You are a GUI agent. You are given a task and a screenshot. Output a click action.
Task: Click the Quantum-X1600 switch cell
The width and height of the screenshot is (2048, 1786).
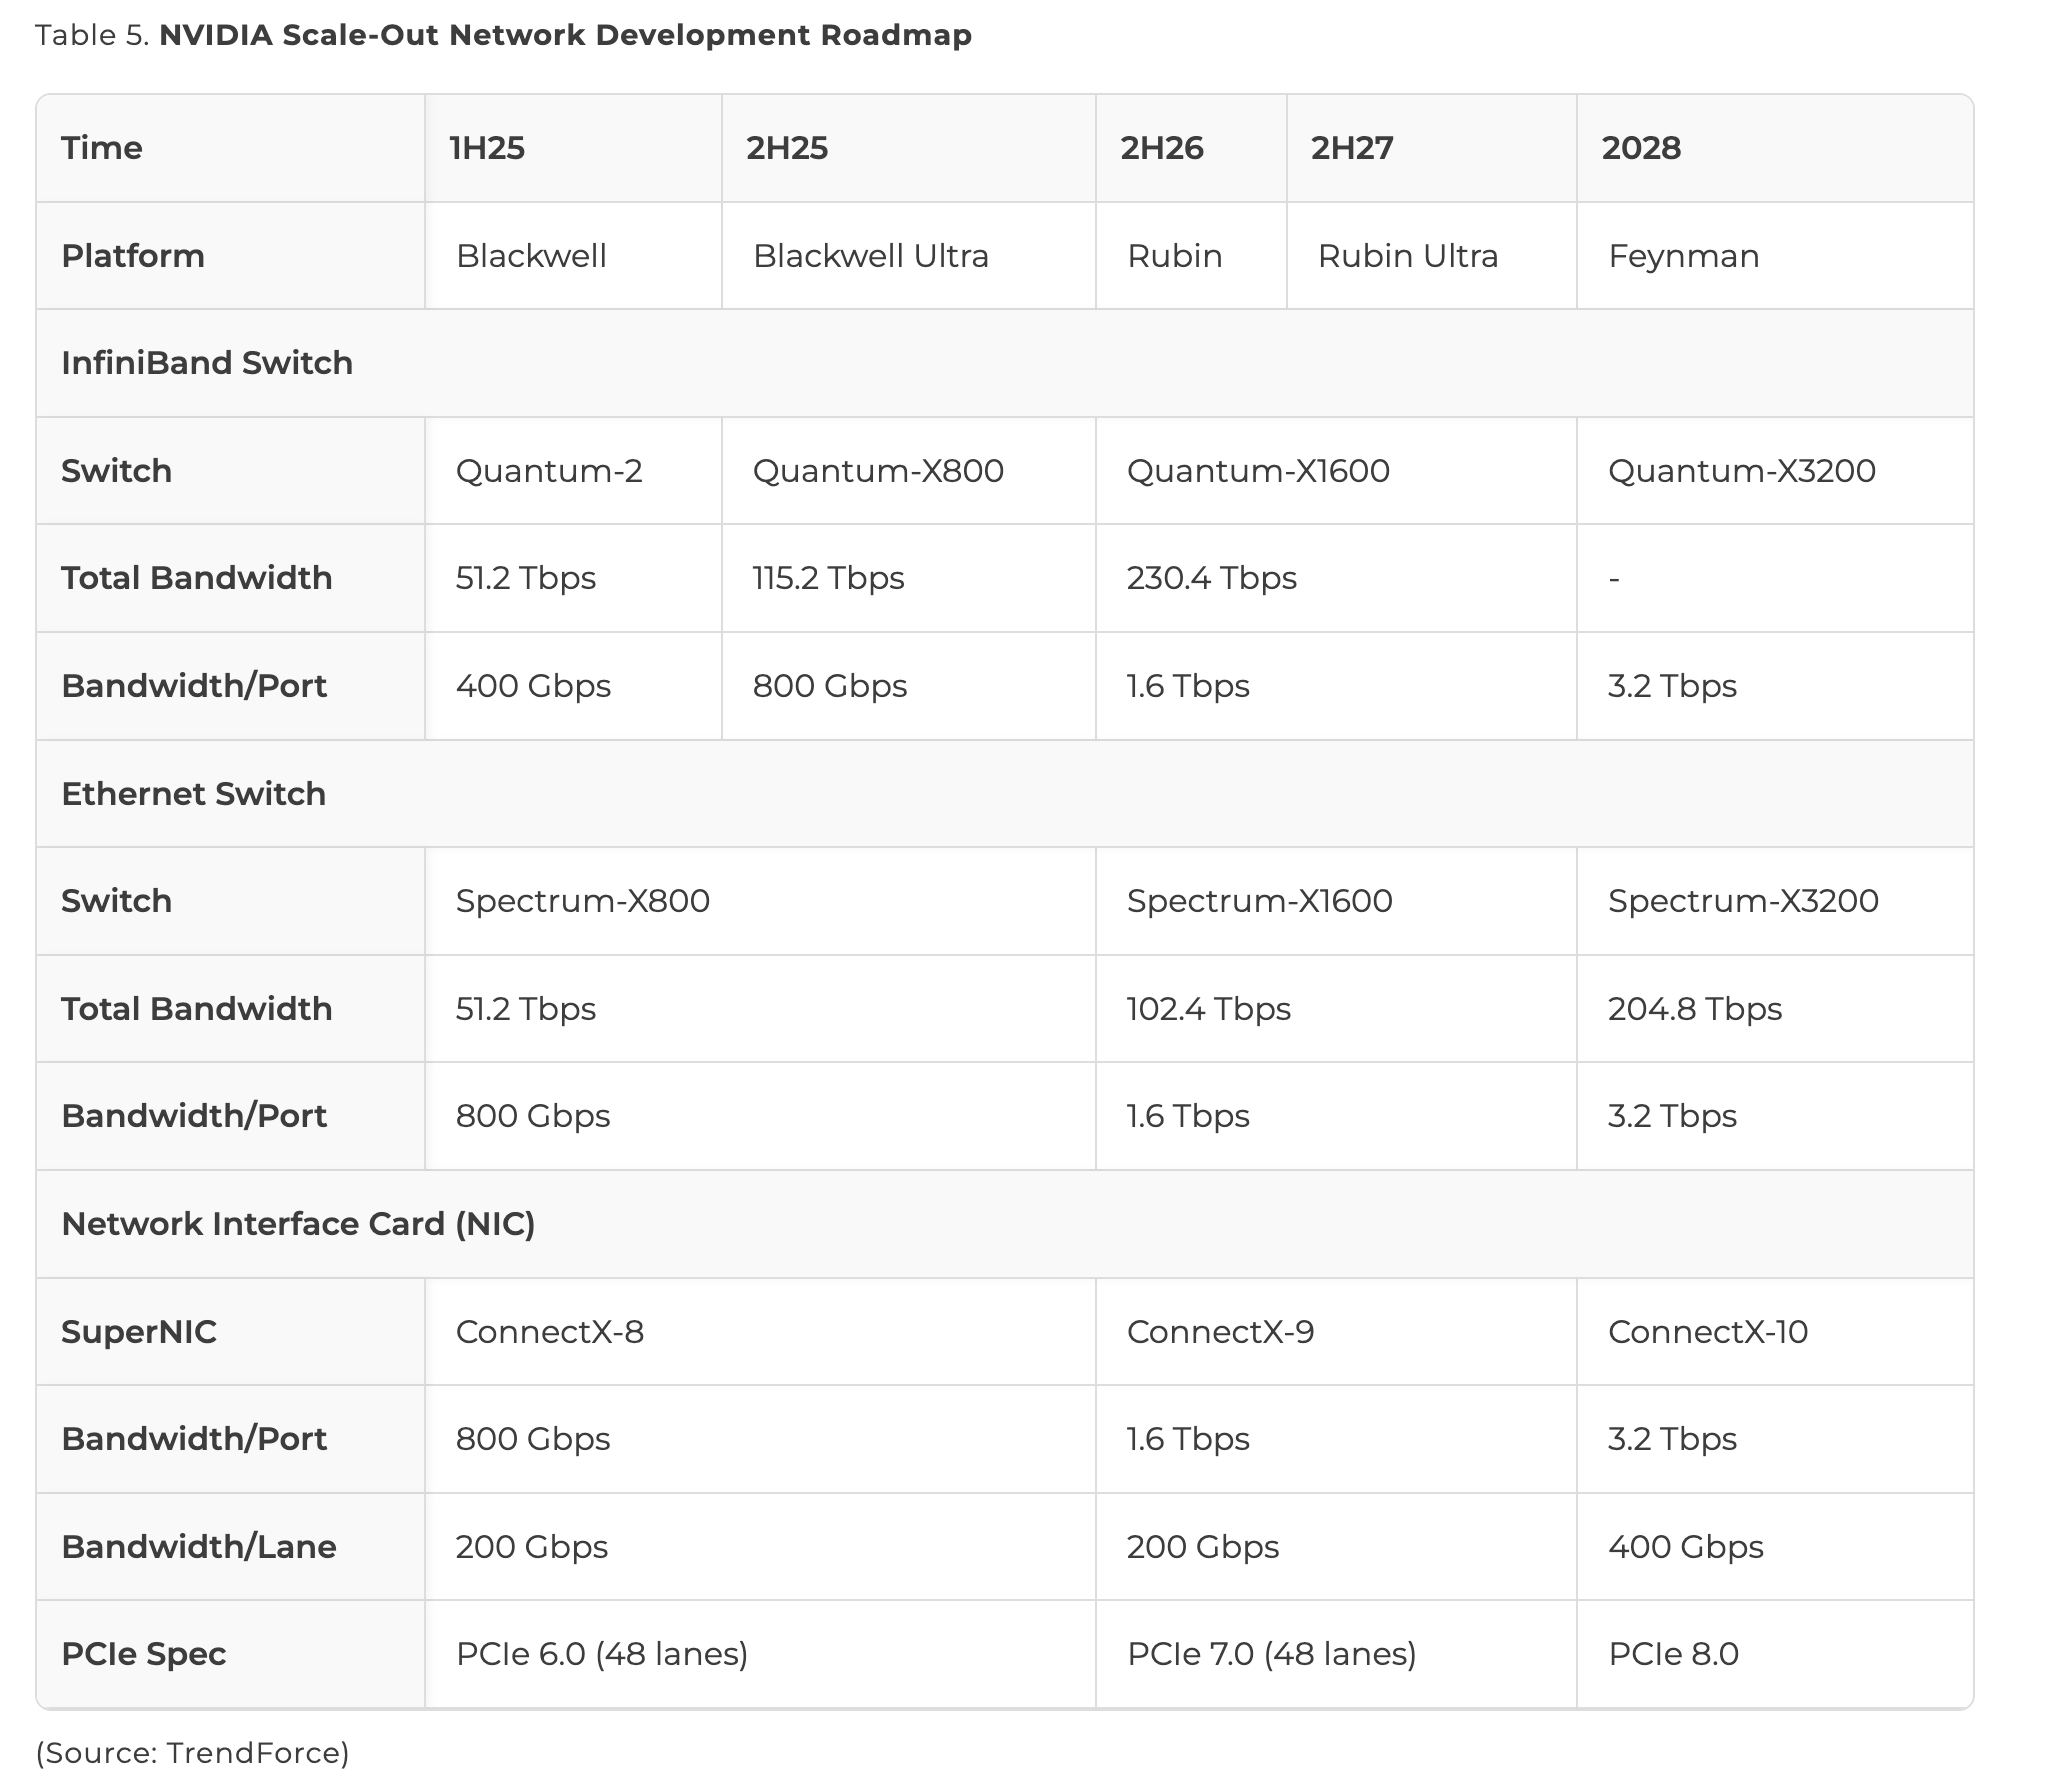click(1258, 471)
